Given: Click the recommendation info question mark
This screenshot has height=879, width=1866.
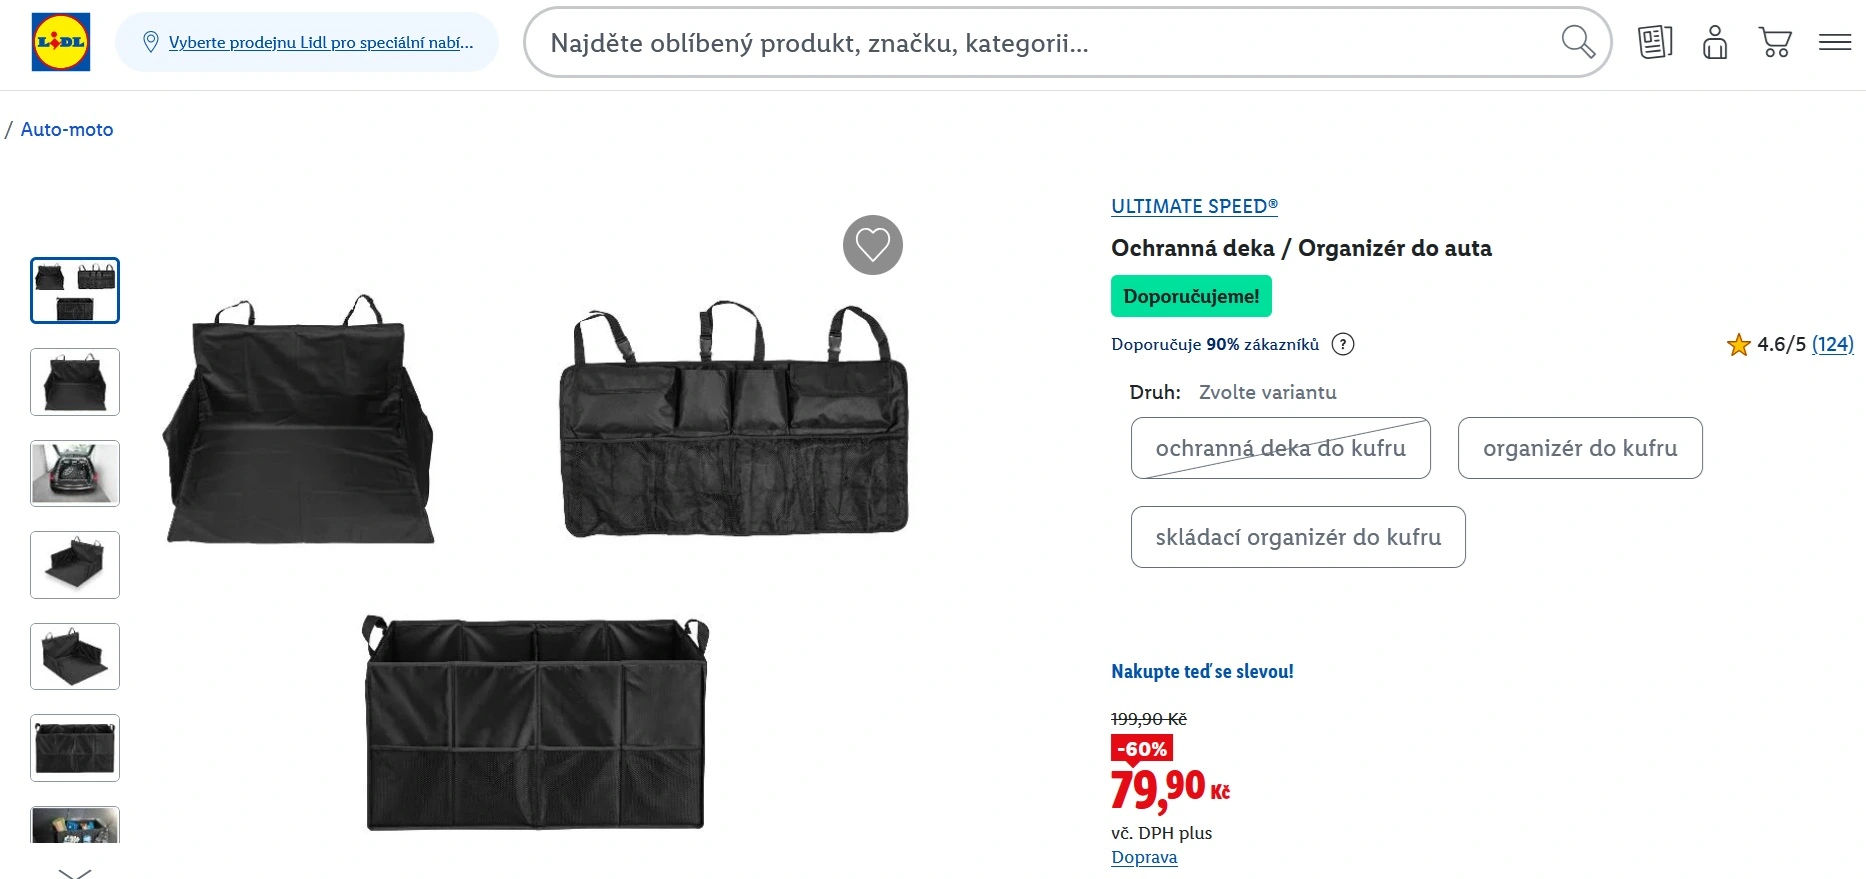Looking at the screenshot, I should pyautogui.click(x=1344, y=344).
